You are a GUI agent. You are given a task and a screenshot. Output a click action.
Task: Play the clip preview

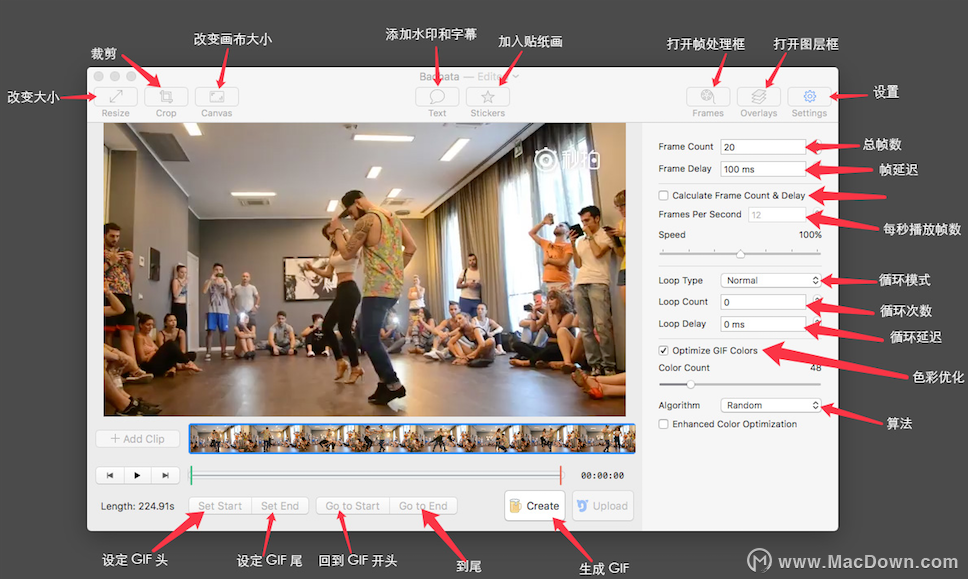tap(137, 475)
